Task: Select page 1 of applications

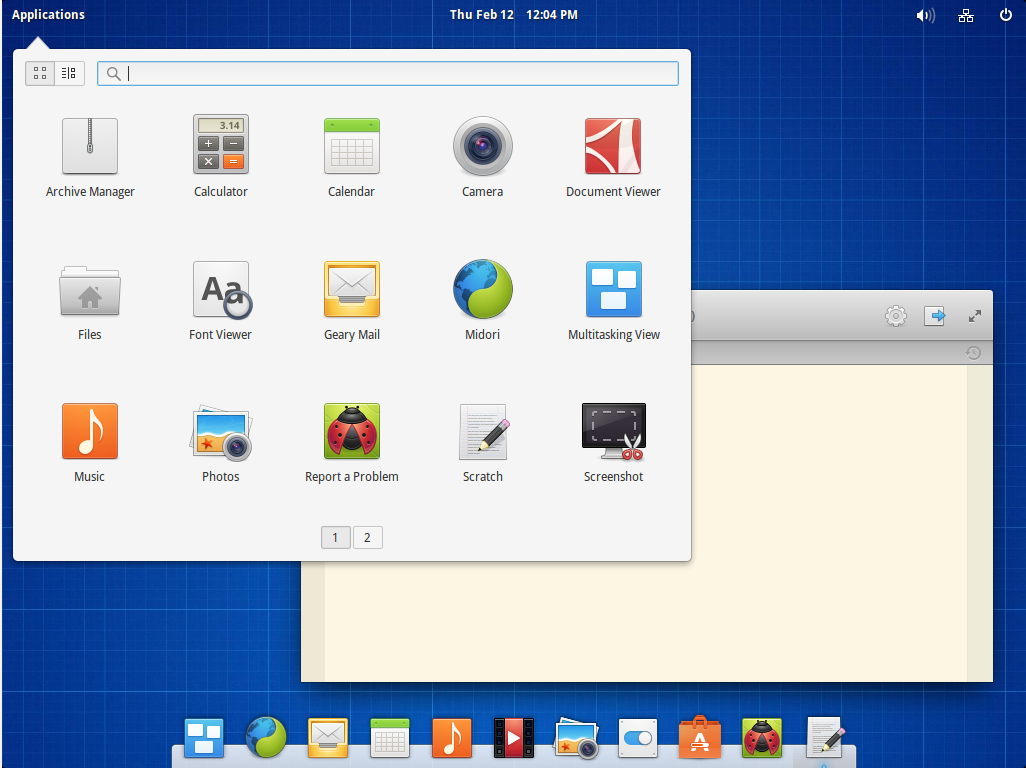Action: click(x=335, y=538)
